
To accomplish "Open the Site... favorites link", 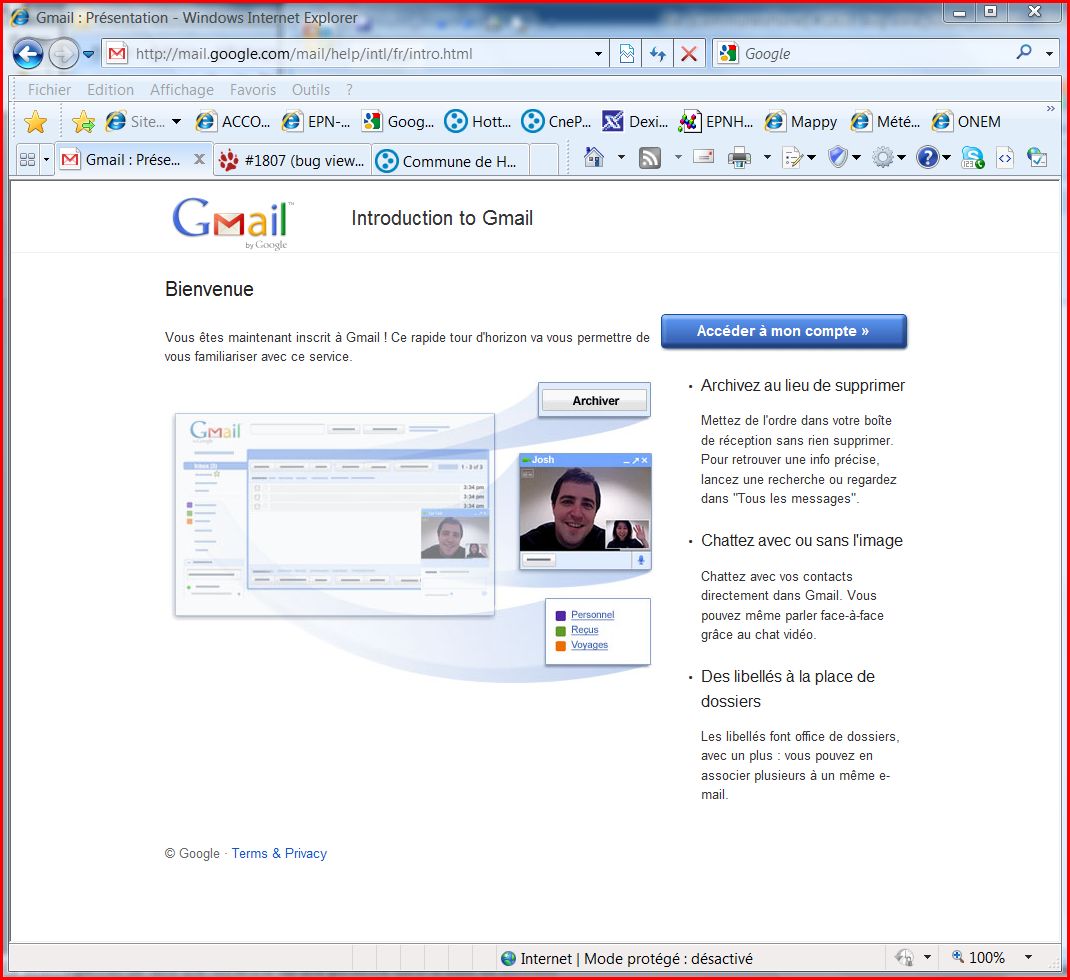I will 135,122.
